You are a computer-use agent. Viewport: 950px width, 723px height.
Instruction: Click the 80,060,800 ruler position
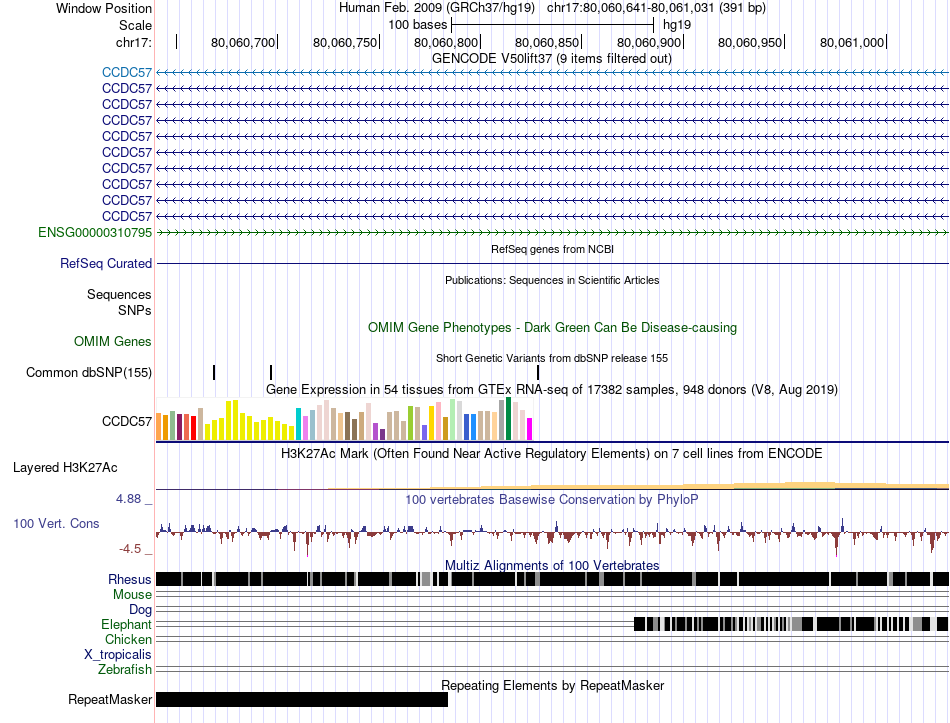tap(446, 42)
